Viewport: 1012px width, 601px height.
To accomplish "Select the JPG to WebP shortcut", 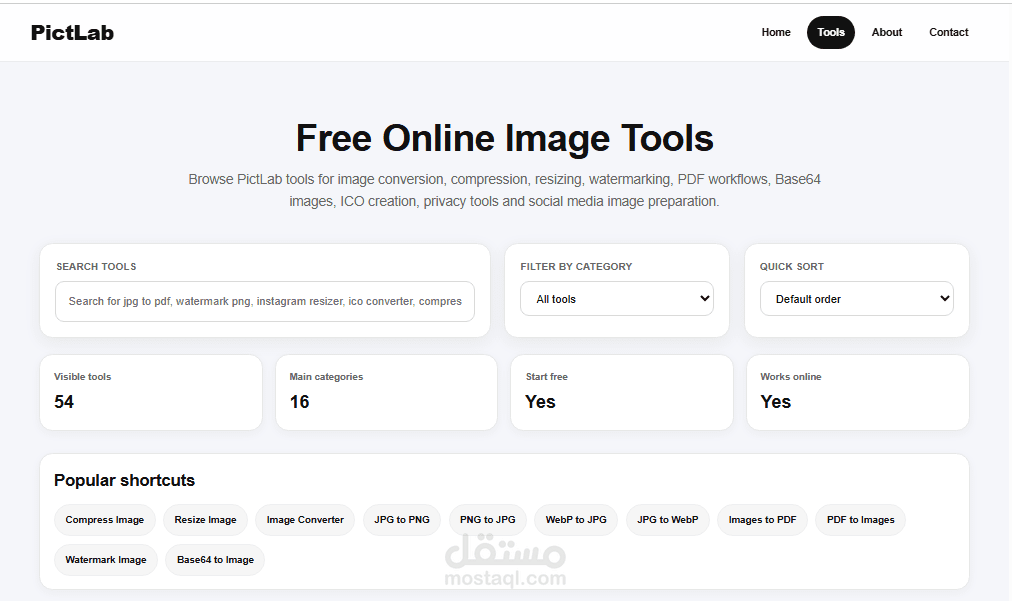I will pos(667,520).
